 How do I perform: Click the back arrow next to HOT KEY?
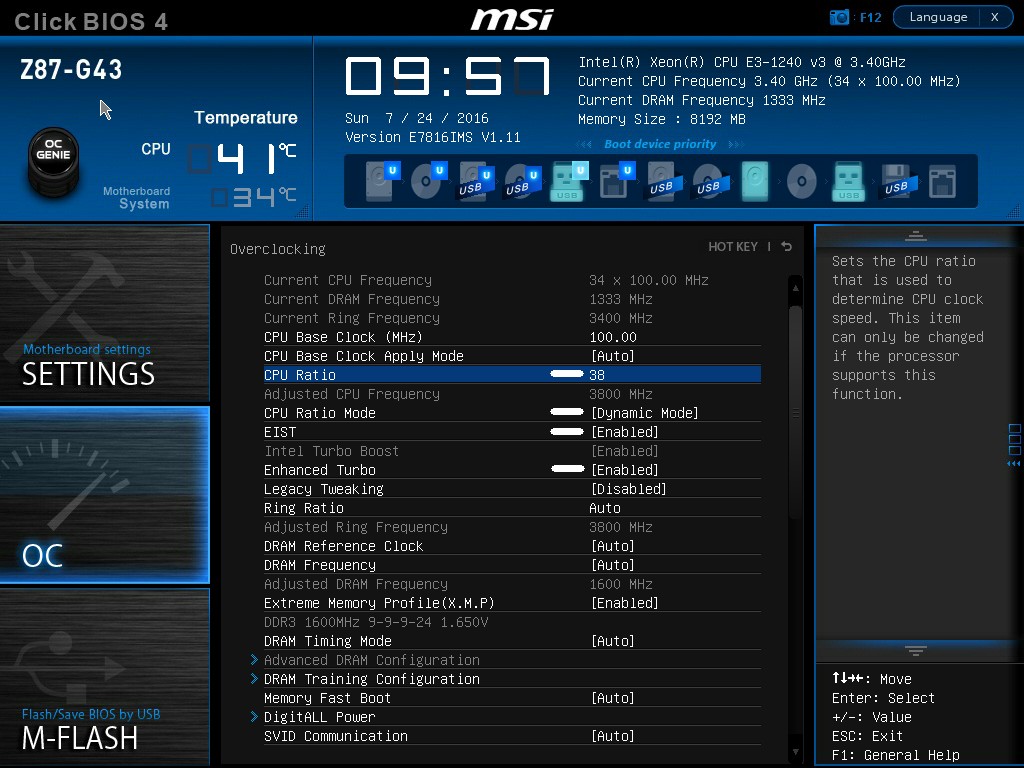pyautogui.click(x=786, y=246)
